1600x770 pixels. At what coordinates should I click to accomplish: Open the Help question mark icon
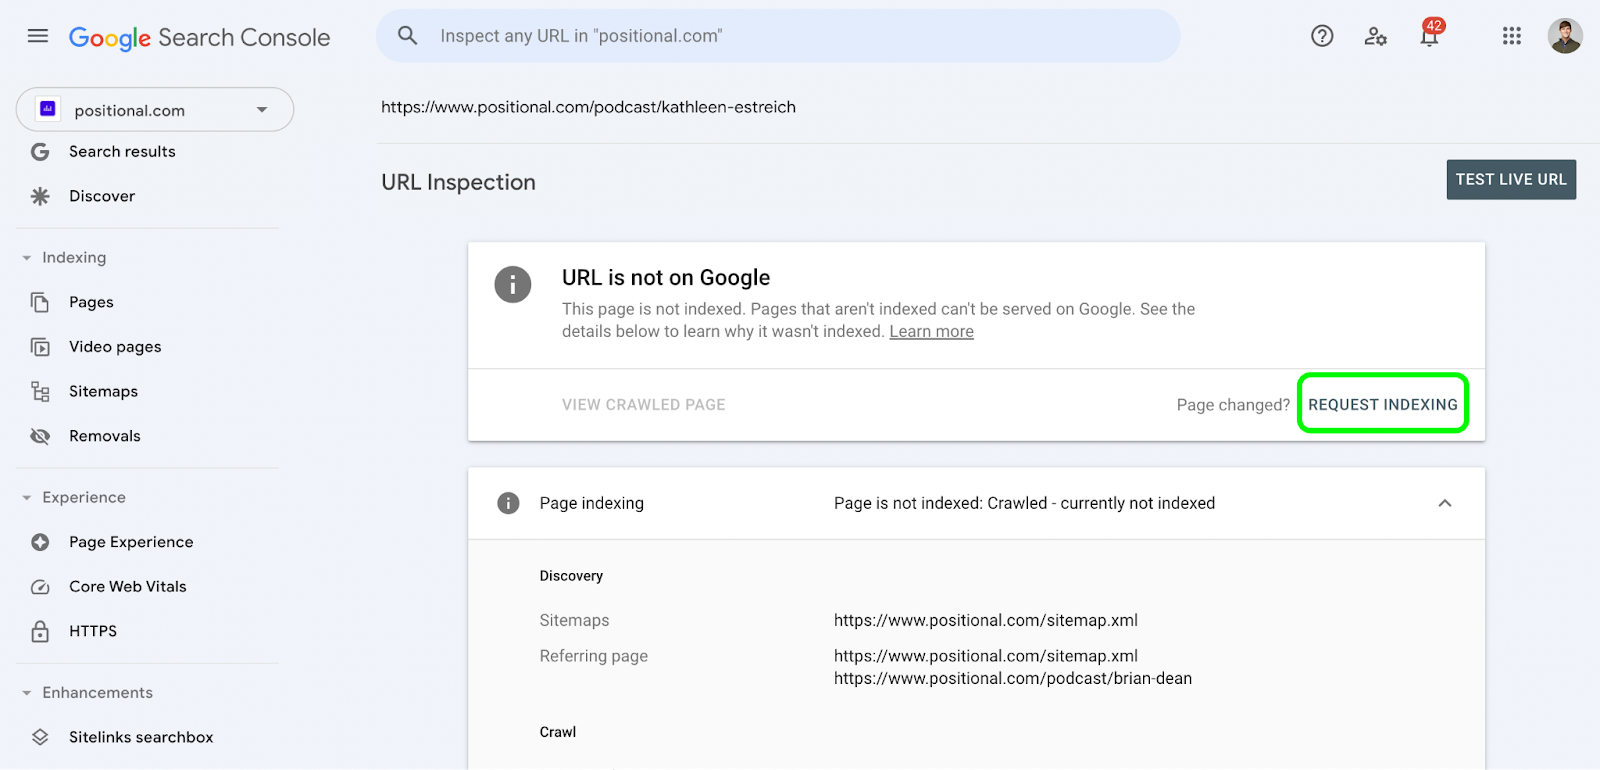tap(1322, 36)
